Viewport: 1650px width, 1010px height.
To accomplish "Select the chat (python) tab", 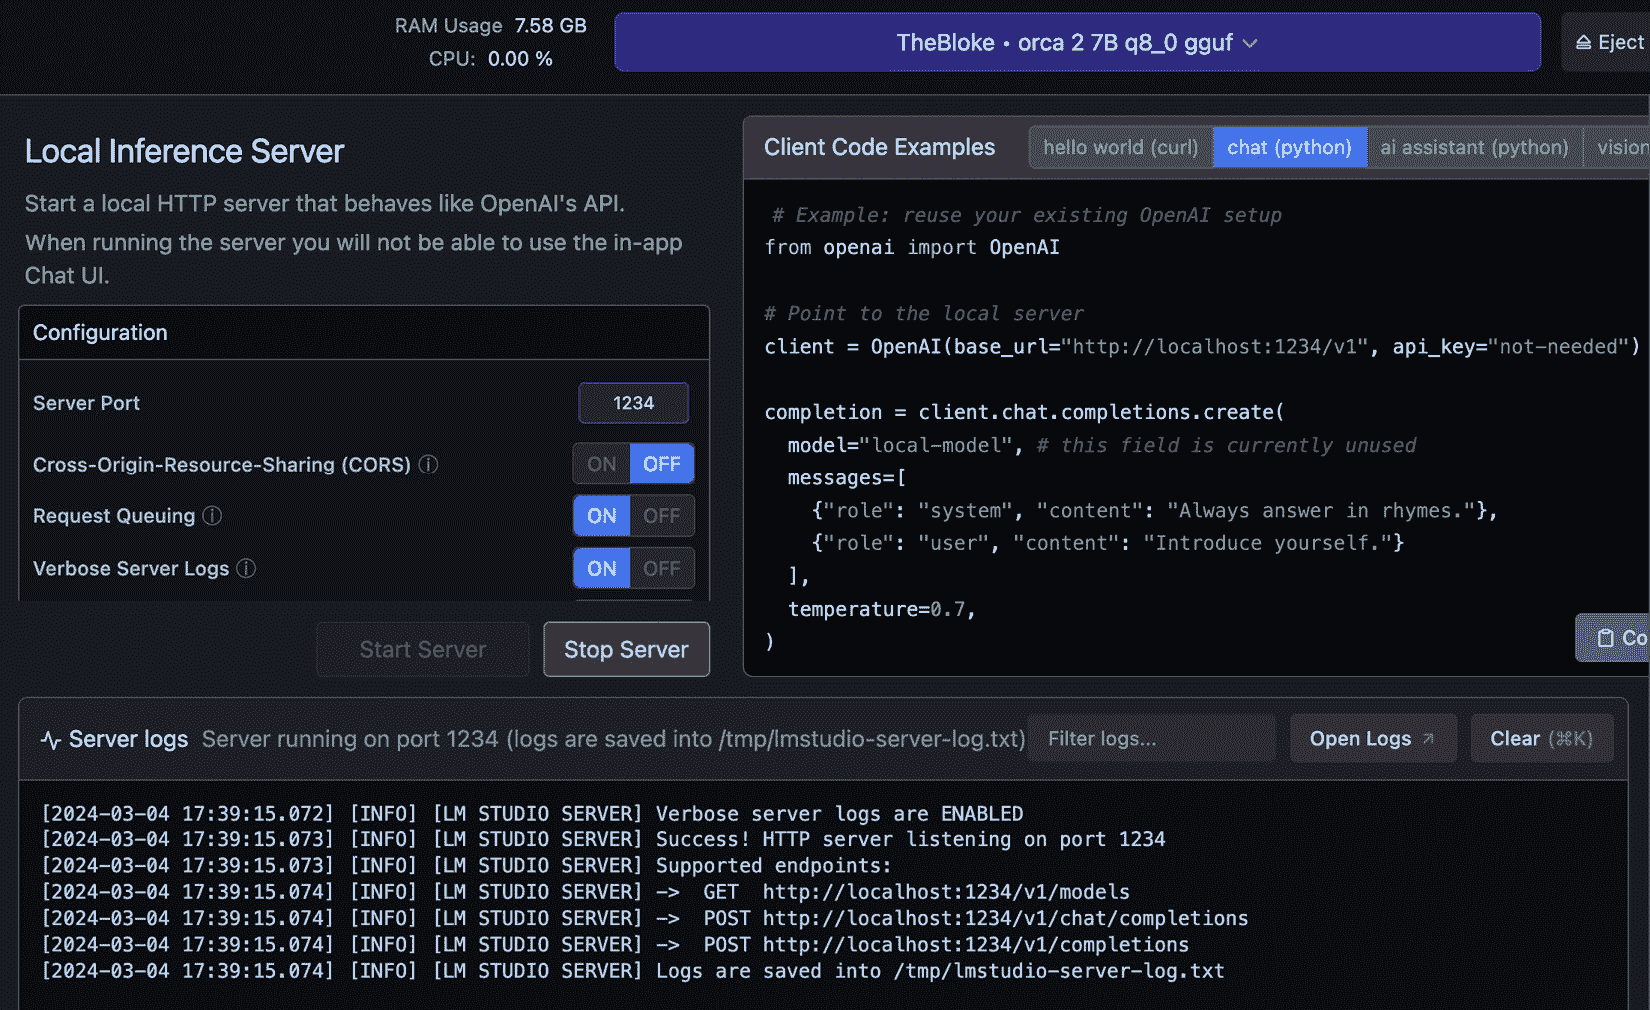I will pyautogui.click(x=1289, y=147).
